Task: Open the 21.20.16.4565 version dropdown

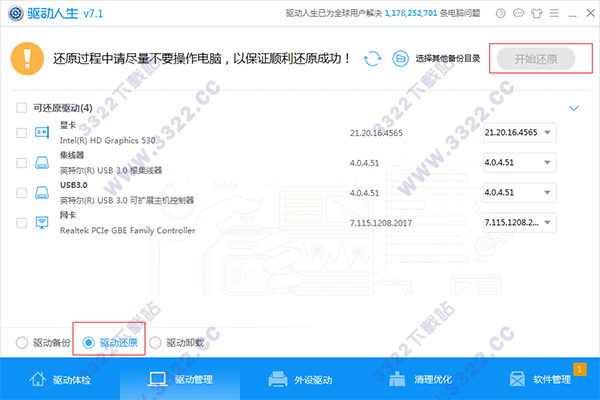Action: coord(519,132)
